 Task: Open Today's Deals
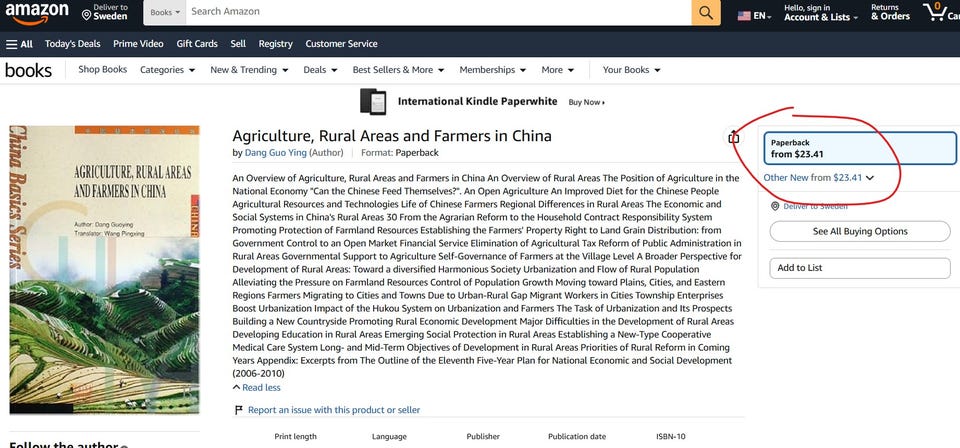point(72,44)
